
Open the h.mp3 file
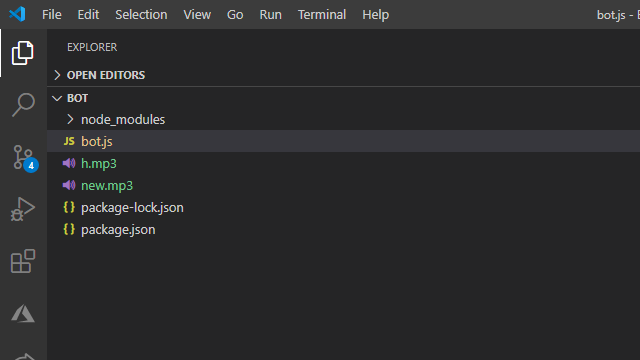[x=99, y=163]
